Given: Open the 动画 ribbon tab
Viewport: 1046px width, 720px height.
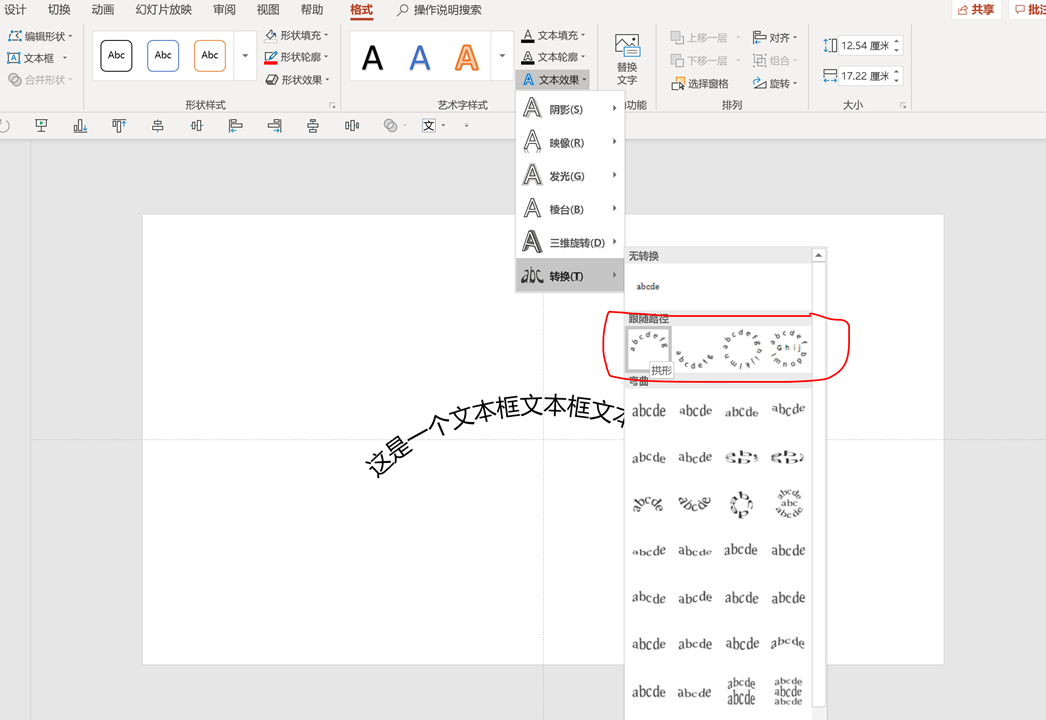Looking at the screenshot, I should click(103, 9).
